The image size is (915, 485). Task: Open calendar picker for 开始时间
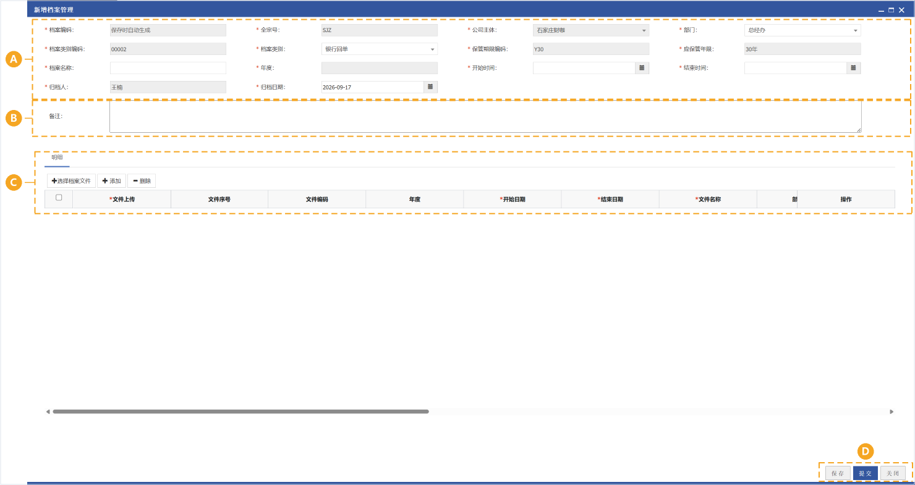click(x=642, y=68)
